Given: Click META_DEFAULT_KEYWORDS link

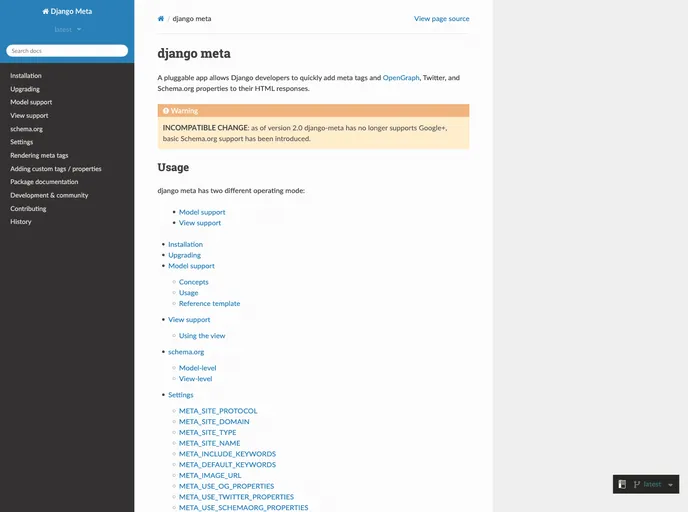Looking at the screenshot, I should 227,465.
